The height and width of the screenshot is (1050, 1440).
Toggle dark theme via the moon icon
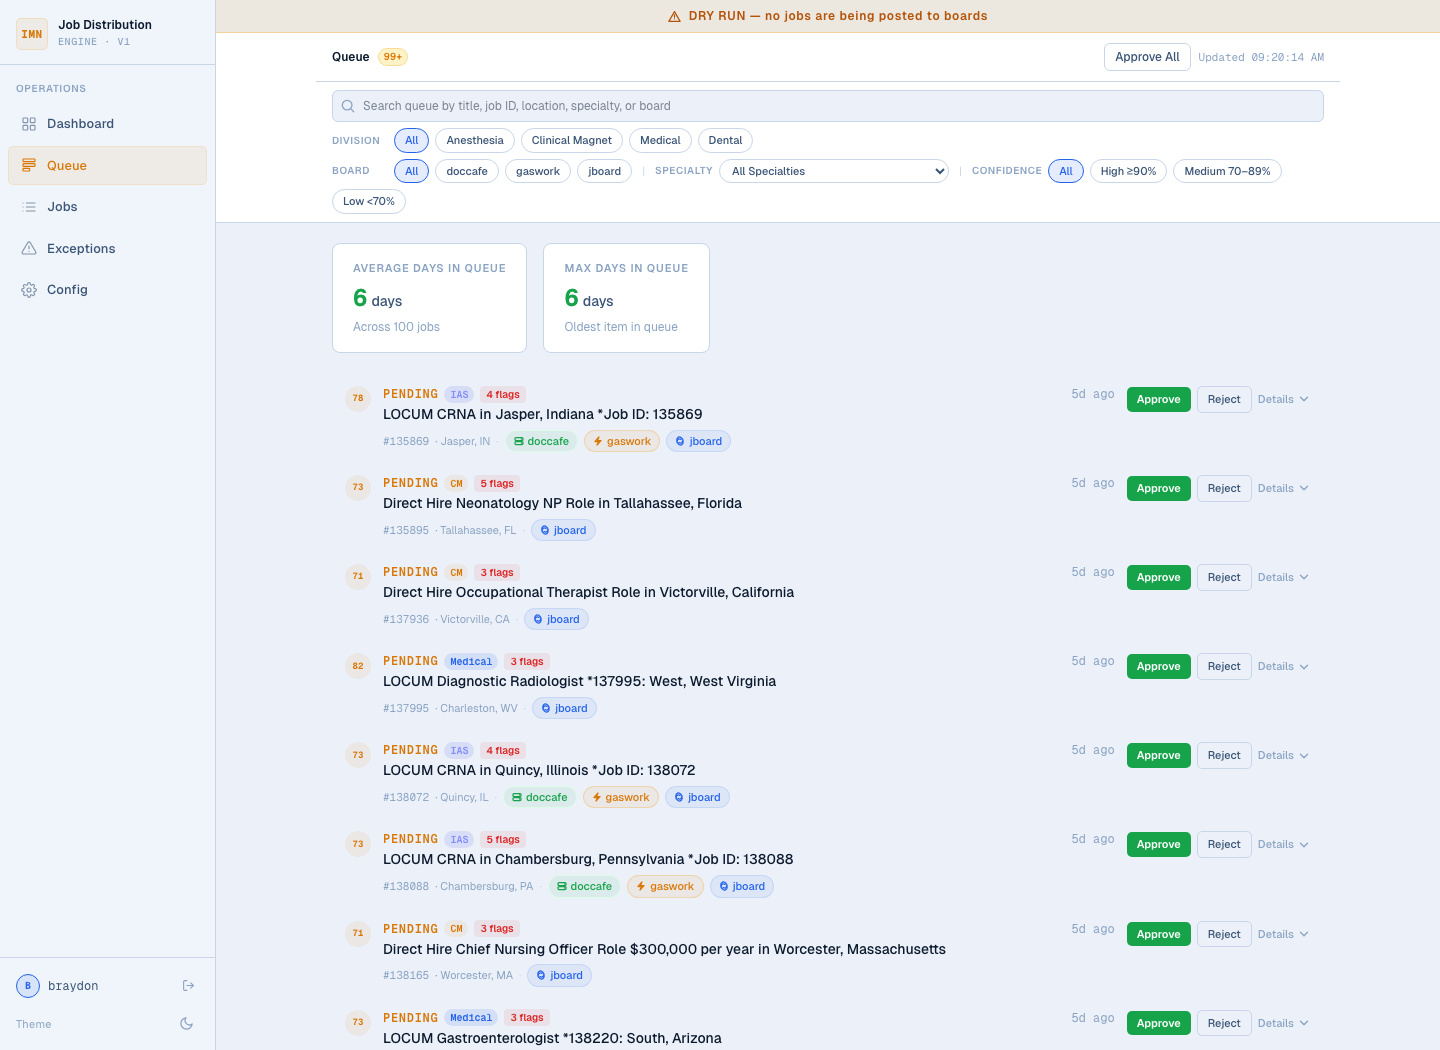tap(186, 1024)
